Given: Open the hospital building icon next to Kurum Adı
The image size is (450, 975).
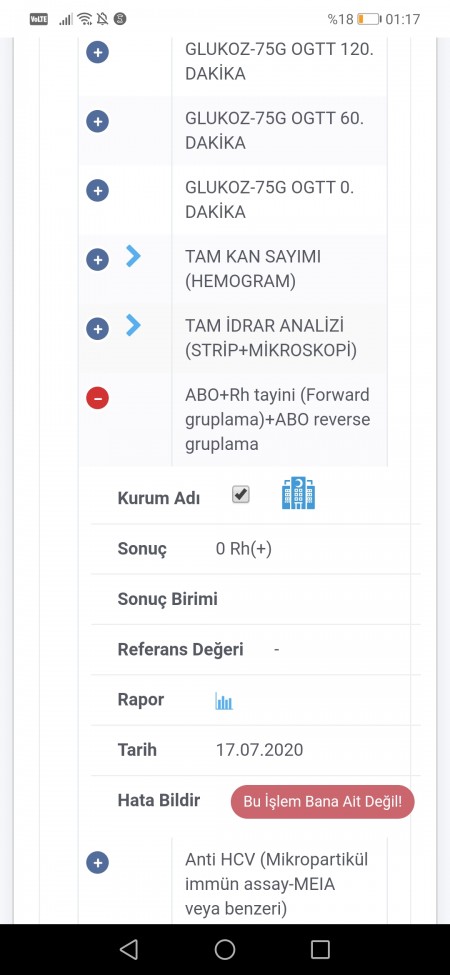Looking at the screenshot, I should pyautogui.click(x=298, y=494).
